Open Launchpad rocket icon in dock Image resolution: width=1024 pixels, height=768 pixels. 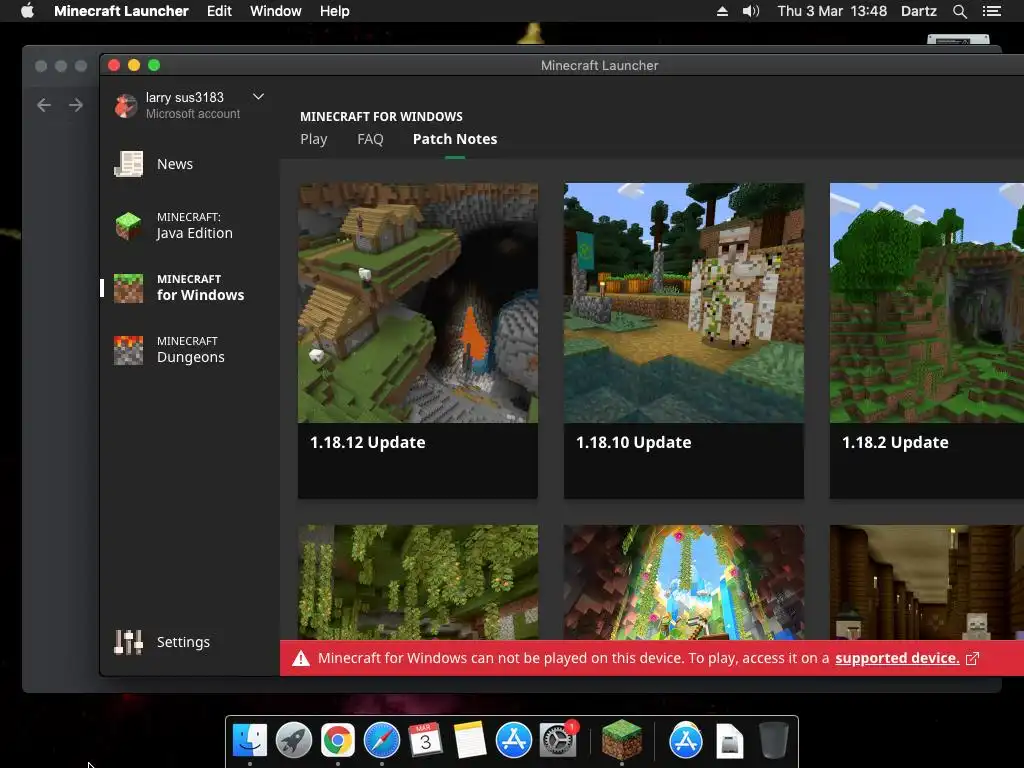(x=294, y=741)
